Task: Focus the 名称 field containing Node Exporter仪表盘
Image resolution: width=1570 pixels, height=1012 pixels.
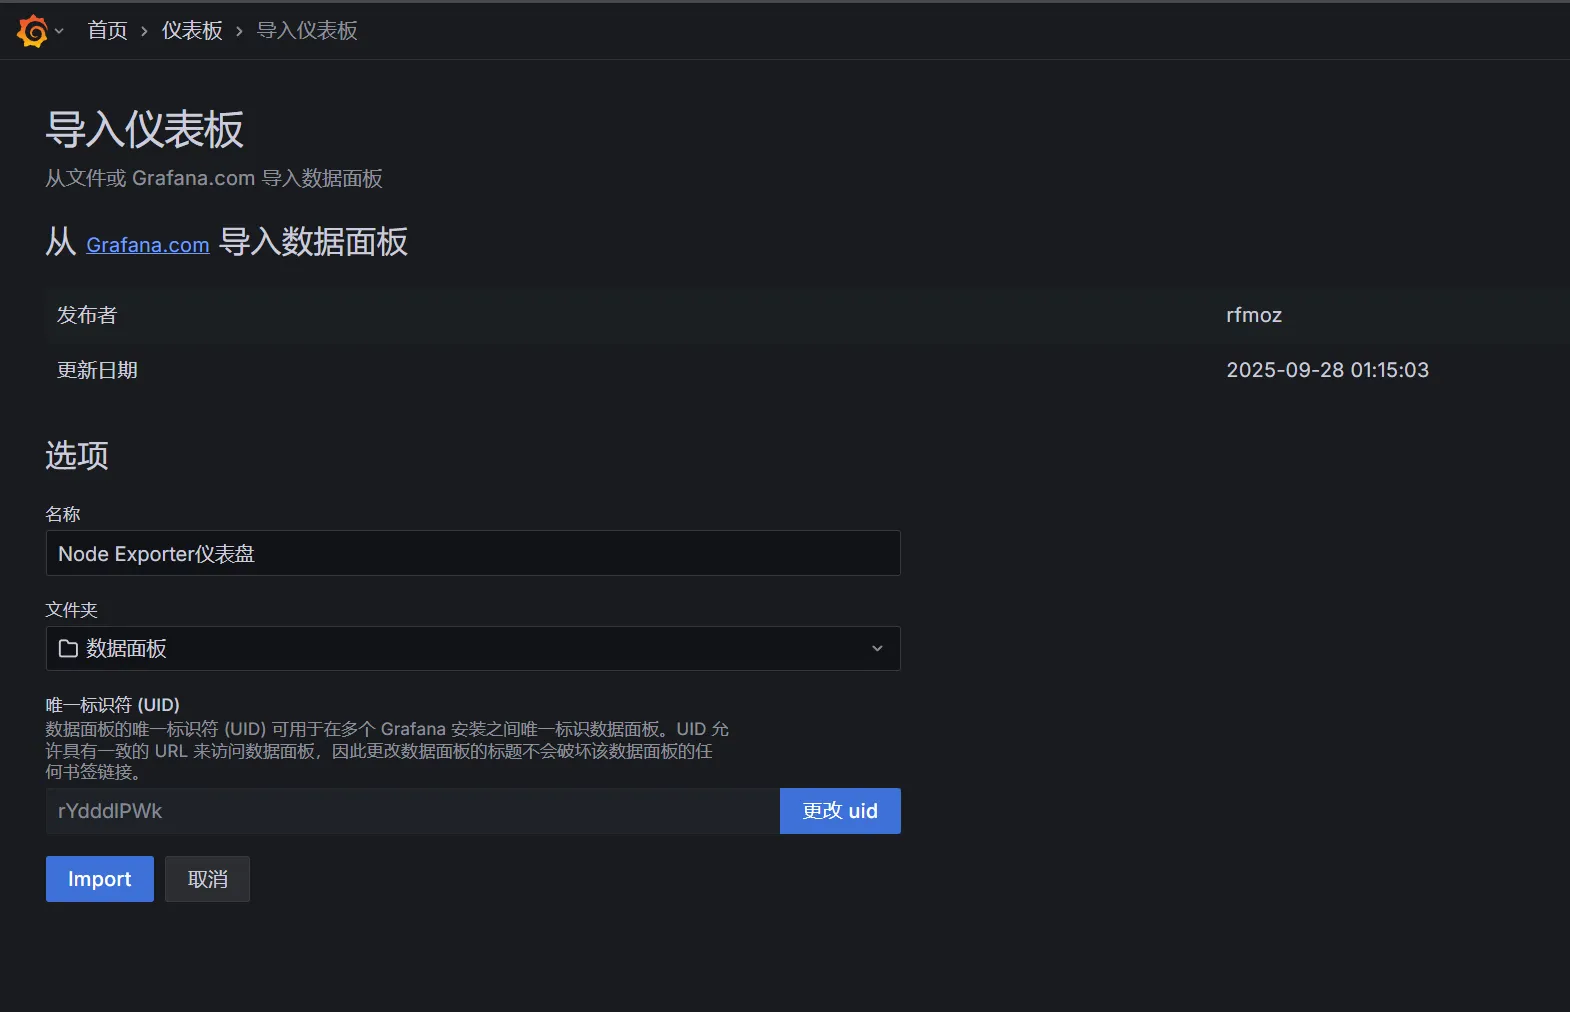Action: click(472, 553)
